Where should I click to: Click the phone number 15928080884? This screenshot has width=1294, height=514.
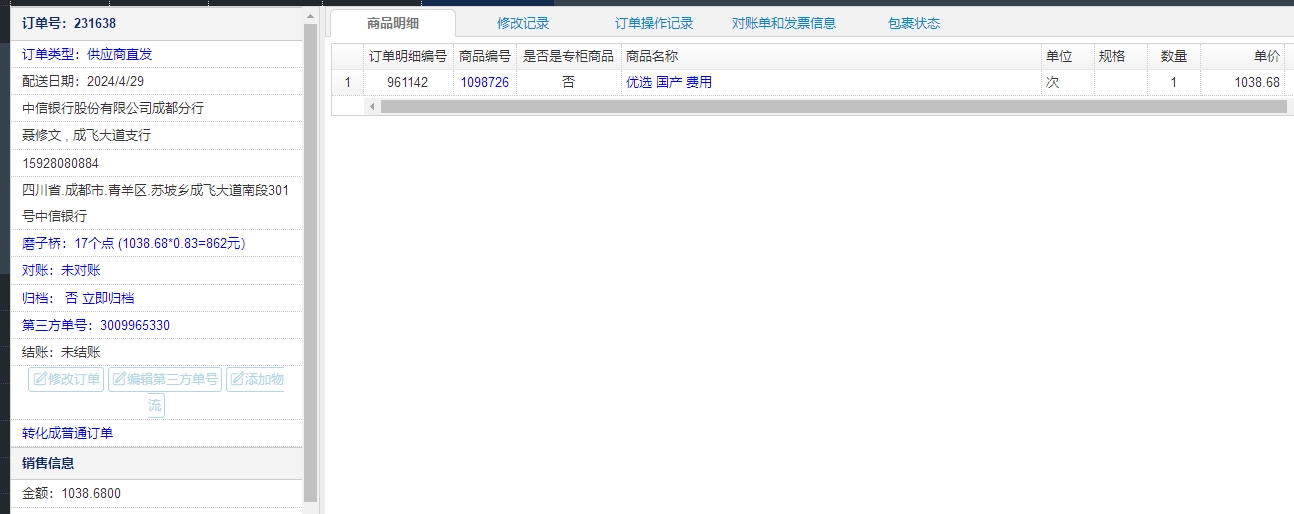[61, 163]
